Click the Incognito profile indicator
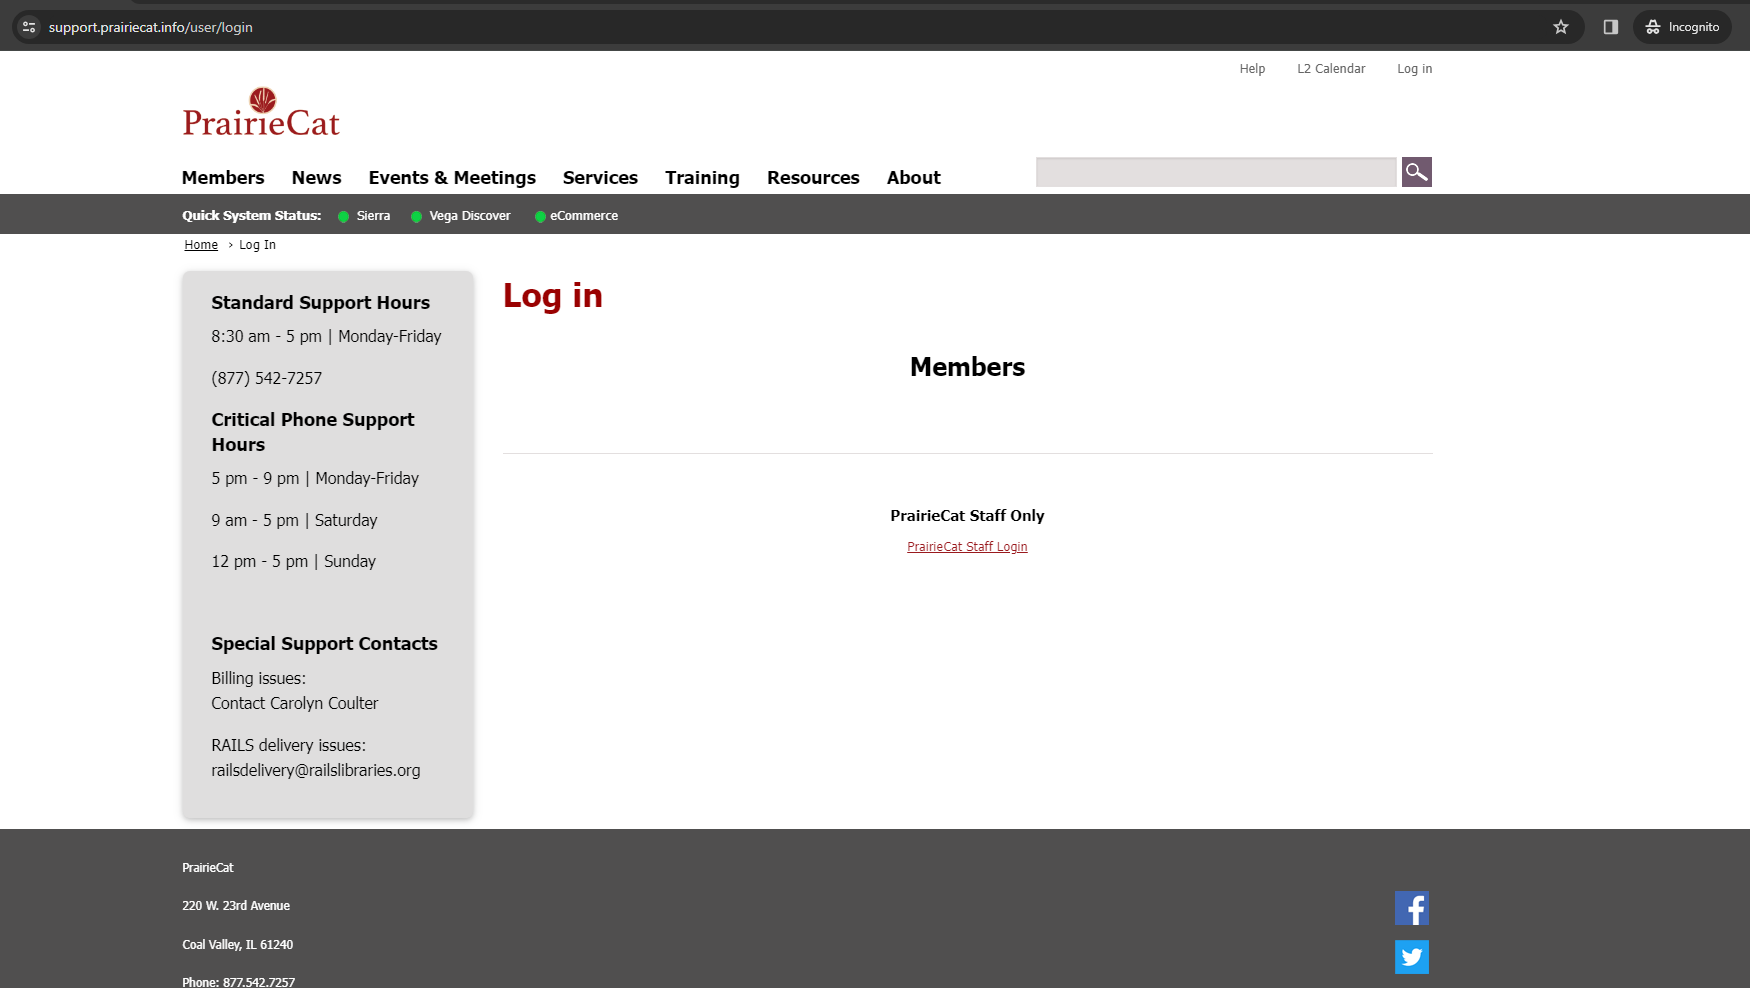The image size is (1750, 988). point(1682,27)
